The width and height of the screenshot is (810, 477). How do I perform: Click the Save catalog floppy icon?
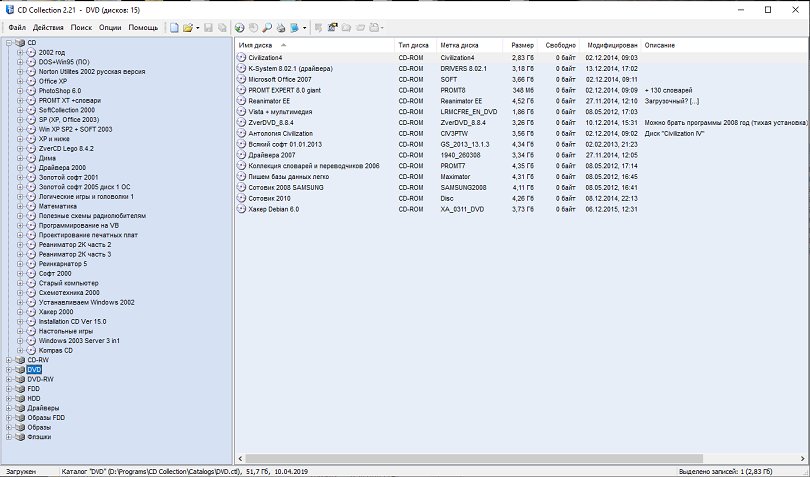[x=208, y=27]
